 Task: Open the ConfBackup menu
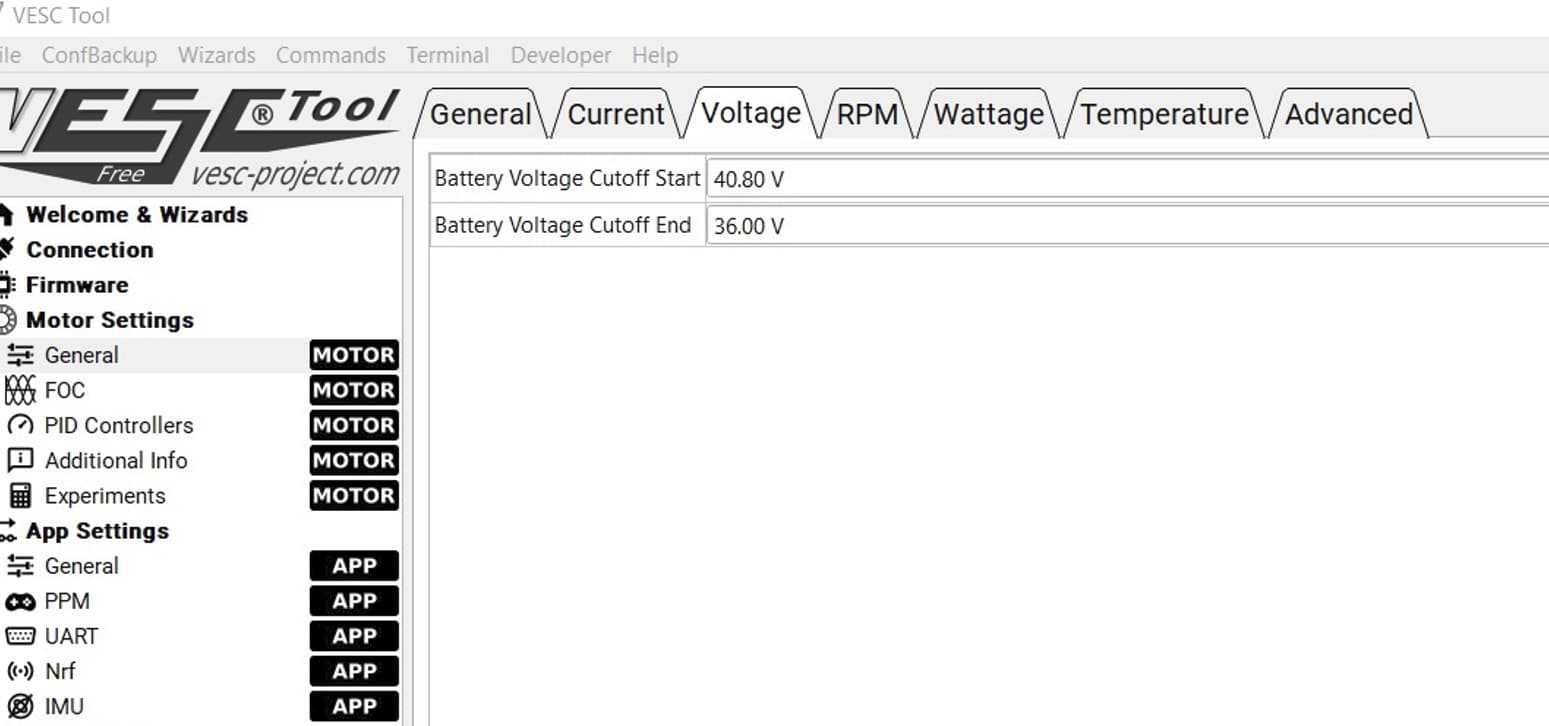tap(99, 55)
